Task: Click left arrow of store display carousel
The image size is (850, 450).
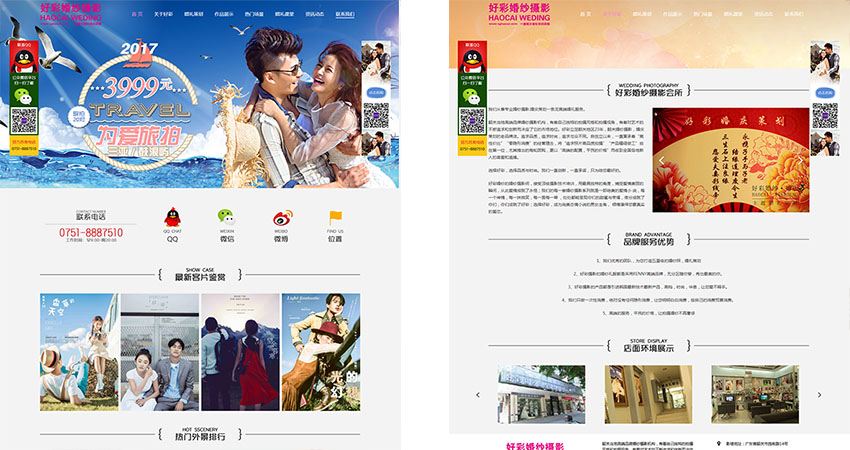Action: point(478,395)
